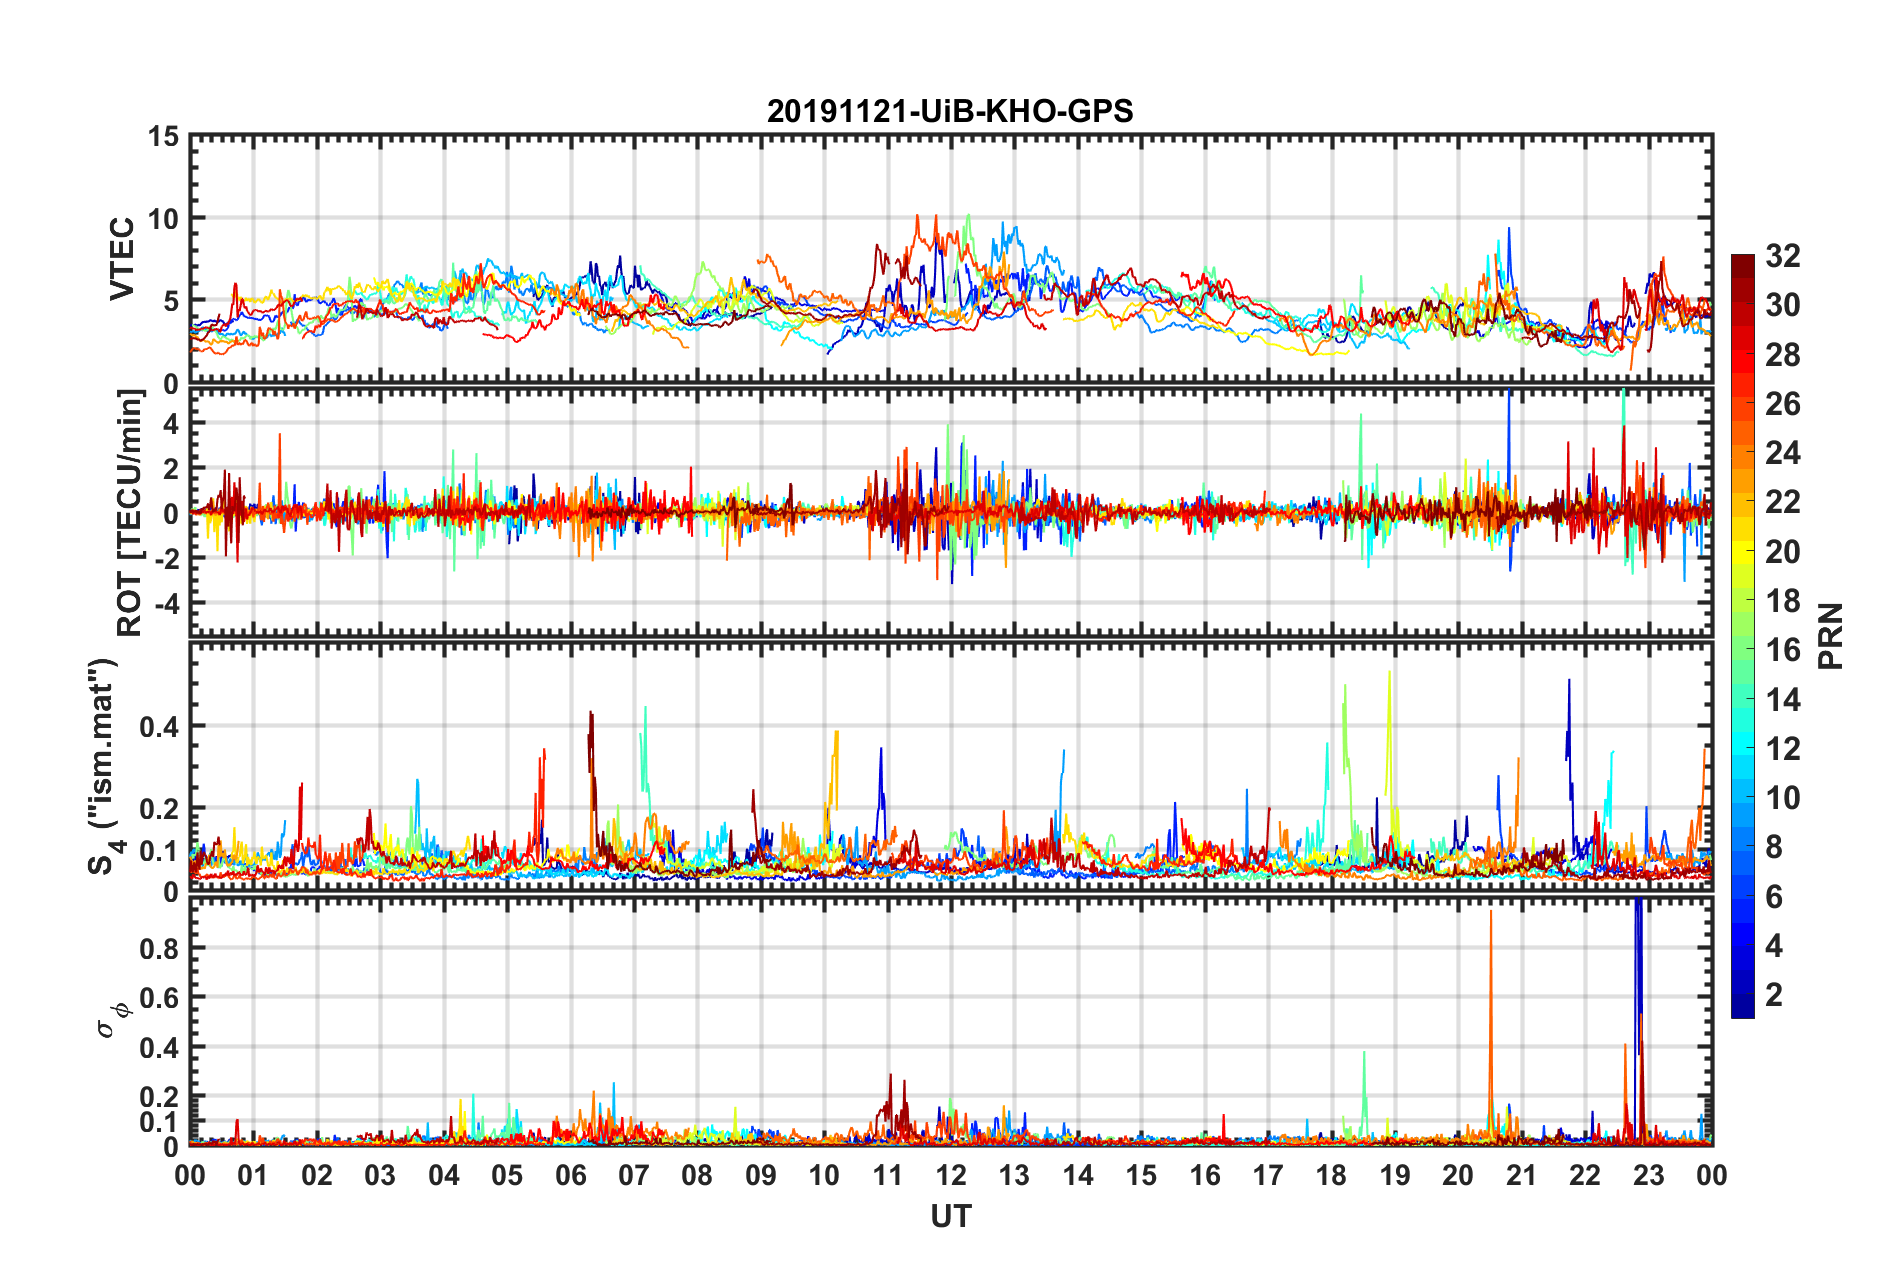
Task: Click the 8 tick on the PRN colorbar
Action: (1774, 847)
